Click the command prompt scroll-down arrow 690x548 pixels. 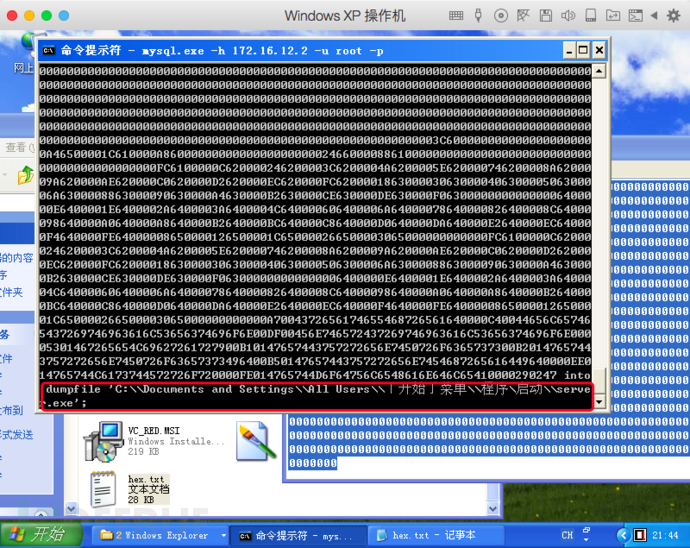click(x=599, y=402)
